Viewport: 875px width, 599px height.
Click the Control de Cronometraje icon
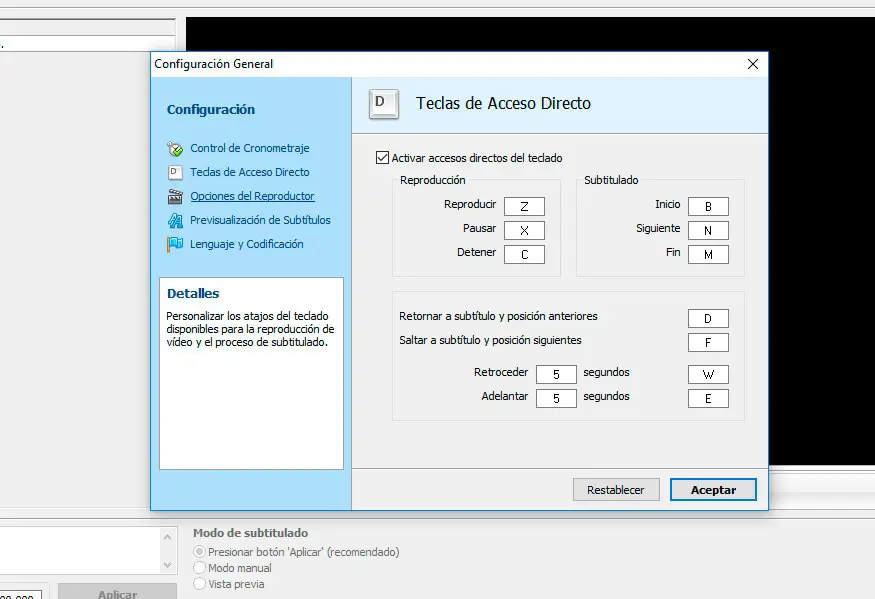pyautogui.click(x=175, y=148)
